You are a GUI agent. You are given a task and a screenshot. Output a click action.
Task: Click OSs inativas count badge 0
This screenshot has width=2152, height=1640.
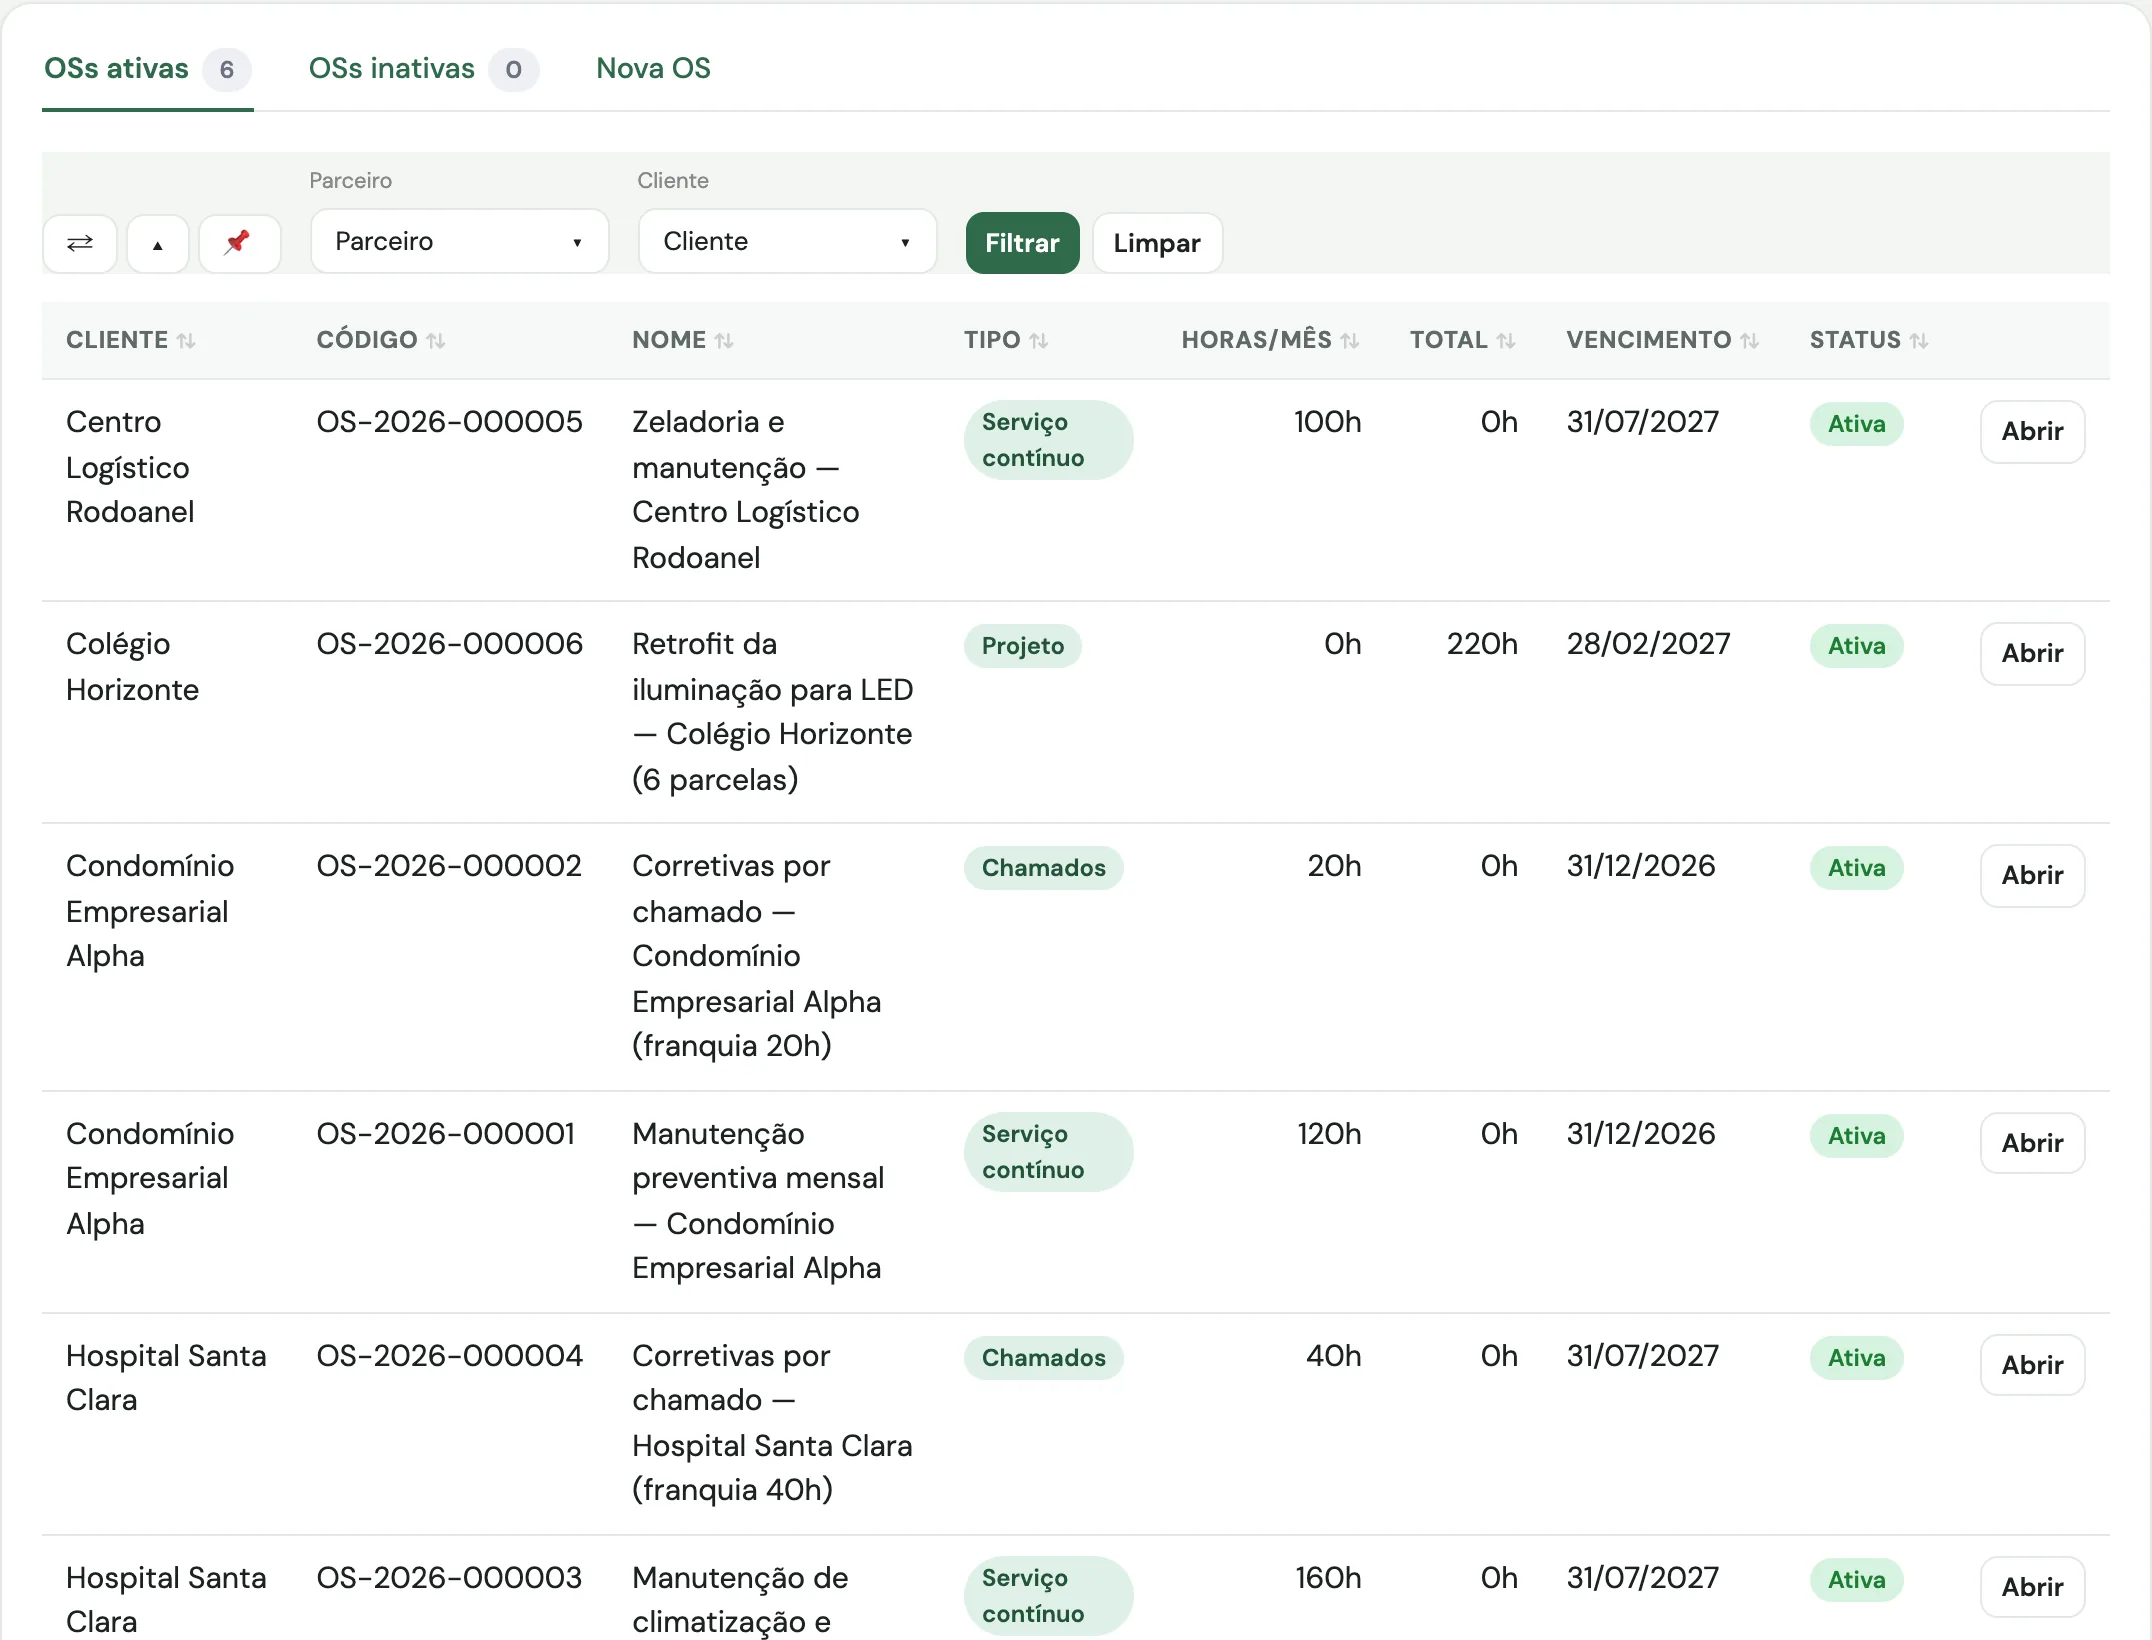514,70
